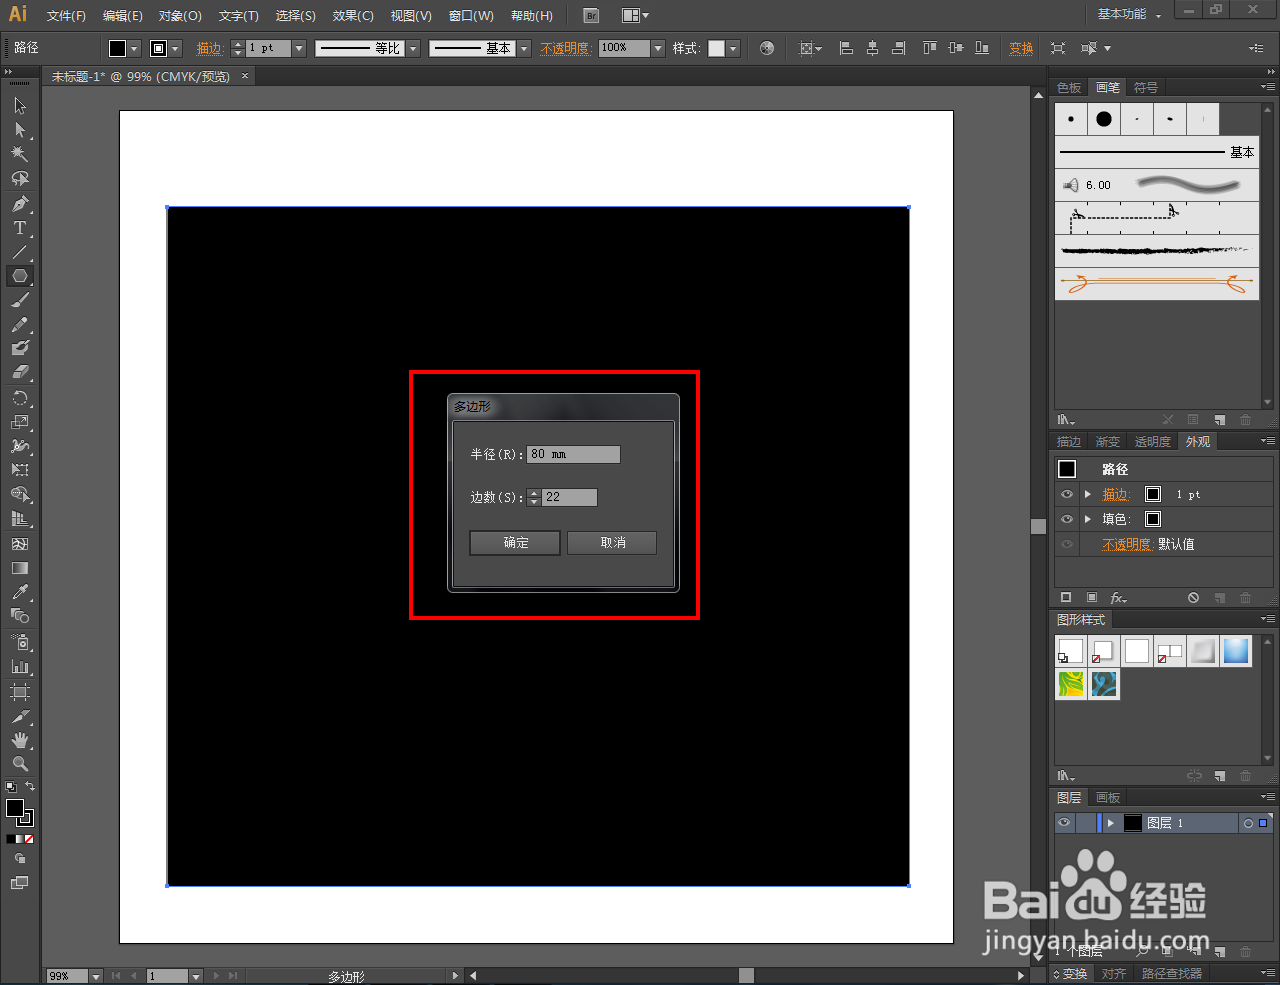Expand the 填色 row in appearance panel

(1088, 519)
